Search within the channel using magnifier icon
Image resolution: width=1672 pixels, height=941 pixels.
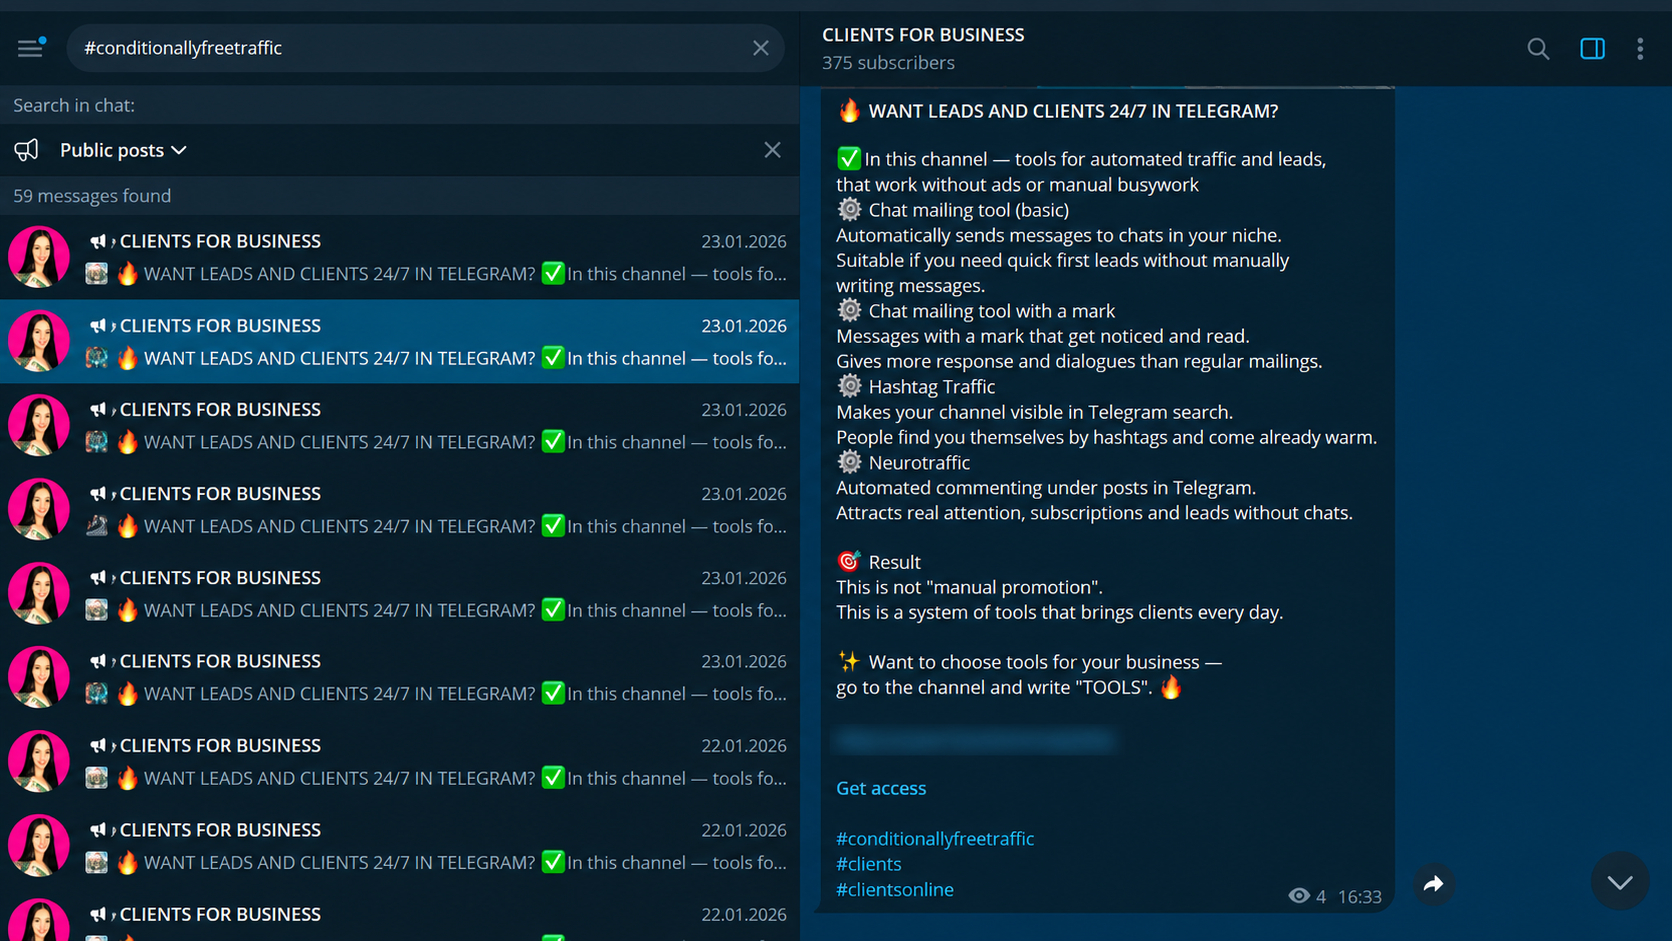(x=1538, y=48)
